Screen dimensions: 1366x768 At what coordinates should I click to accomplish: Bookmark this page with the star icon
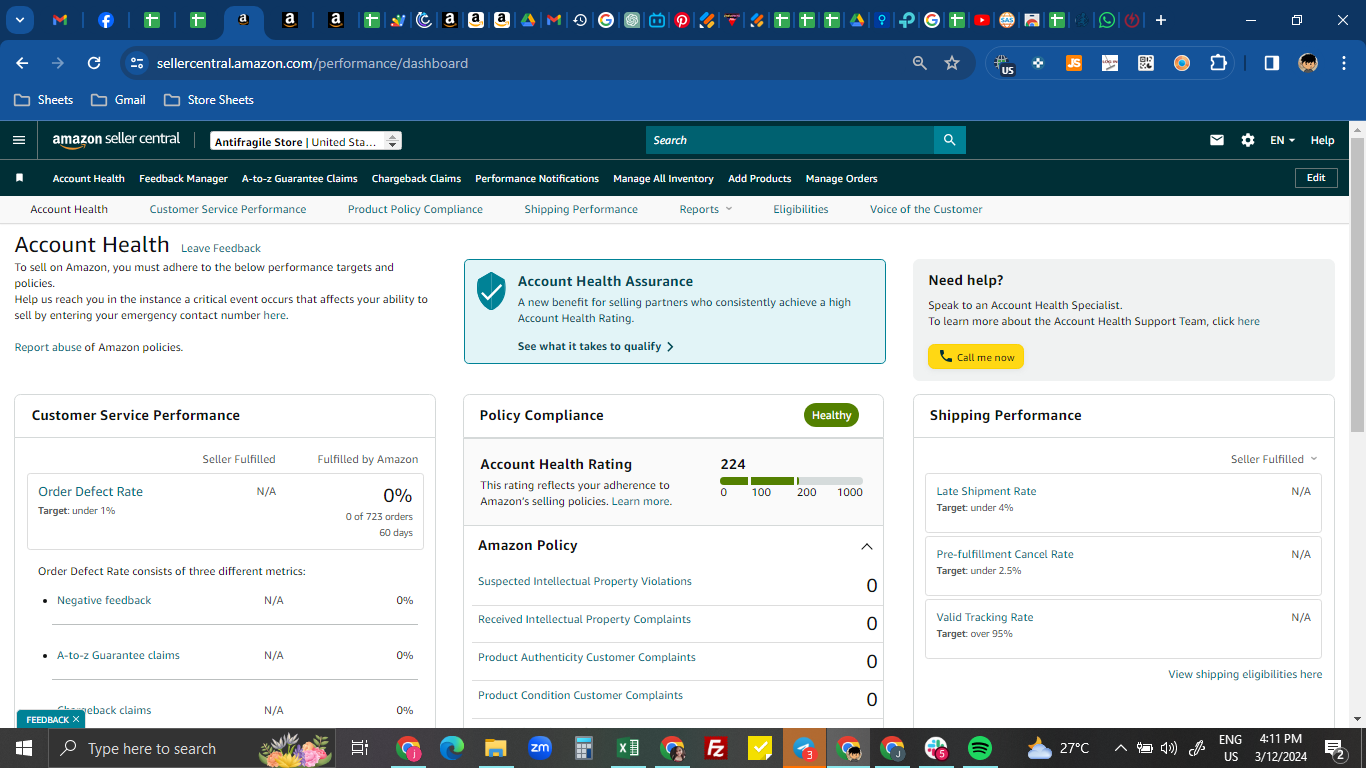pos(952,63)
